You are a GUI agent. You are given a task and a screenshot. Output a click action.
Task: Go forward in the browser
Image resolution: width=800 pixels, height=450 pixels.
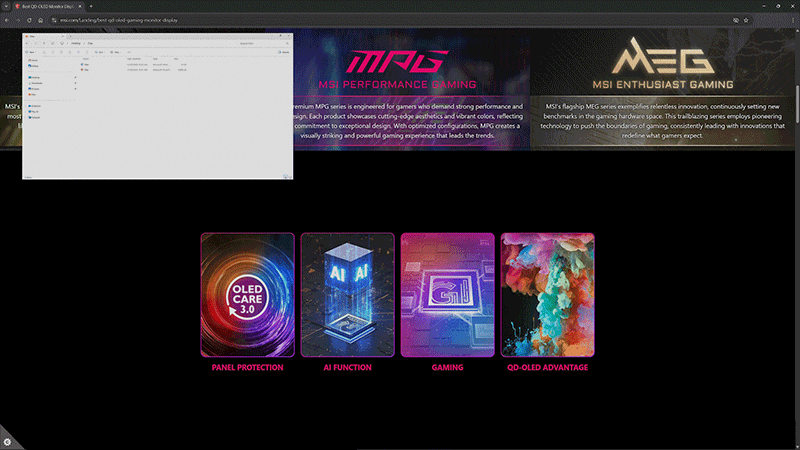18,20
